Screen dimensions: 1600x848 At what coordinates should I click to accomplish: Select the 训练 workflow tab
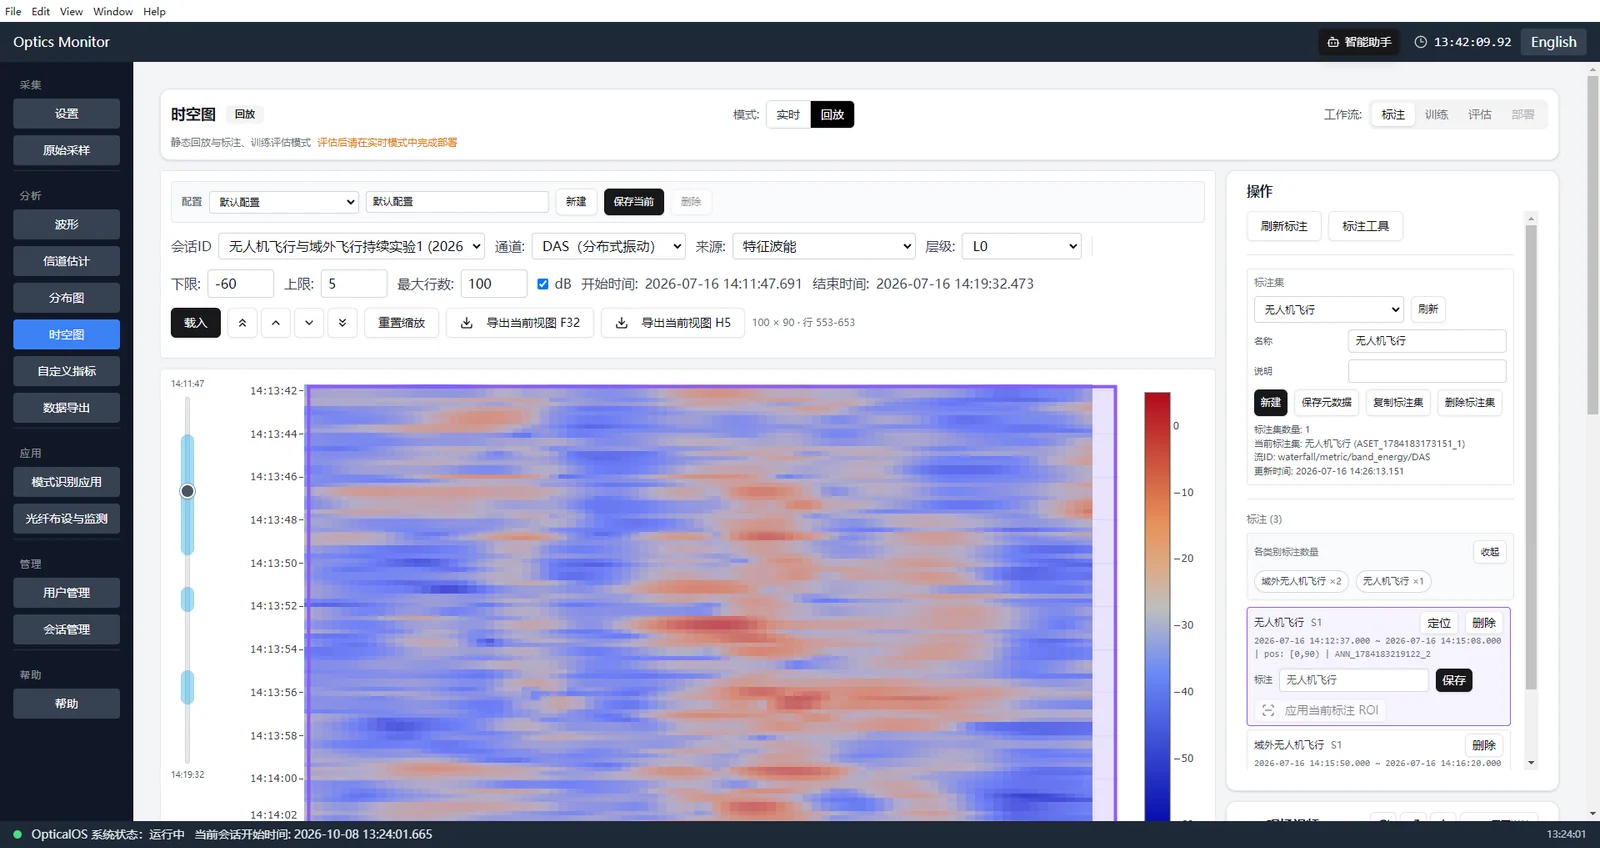point(1436,115)
